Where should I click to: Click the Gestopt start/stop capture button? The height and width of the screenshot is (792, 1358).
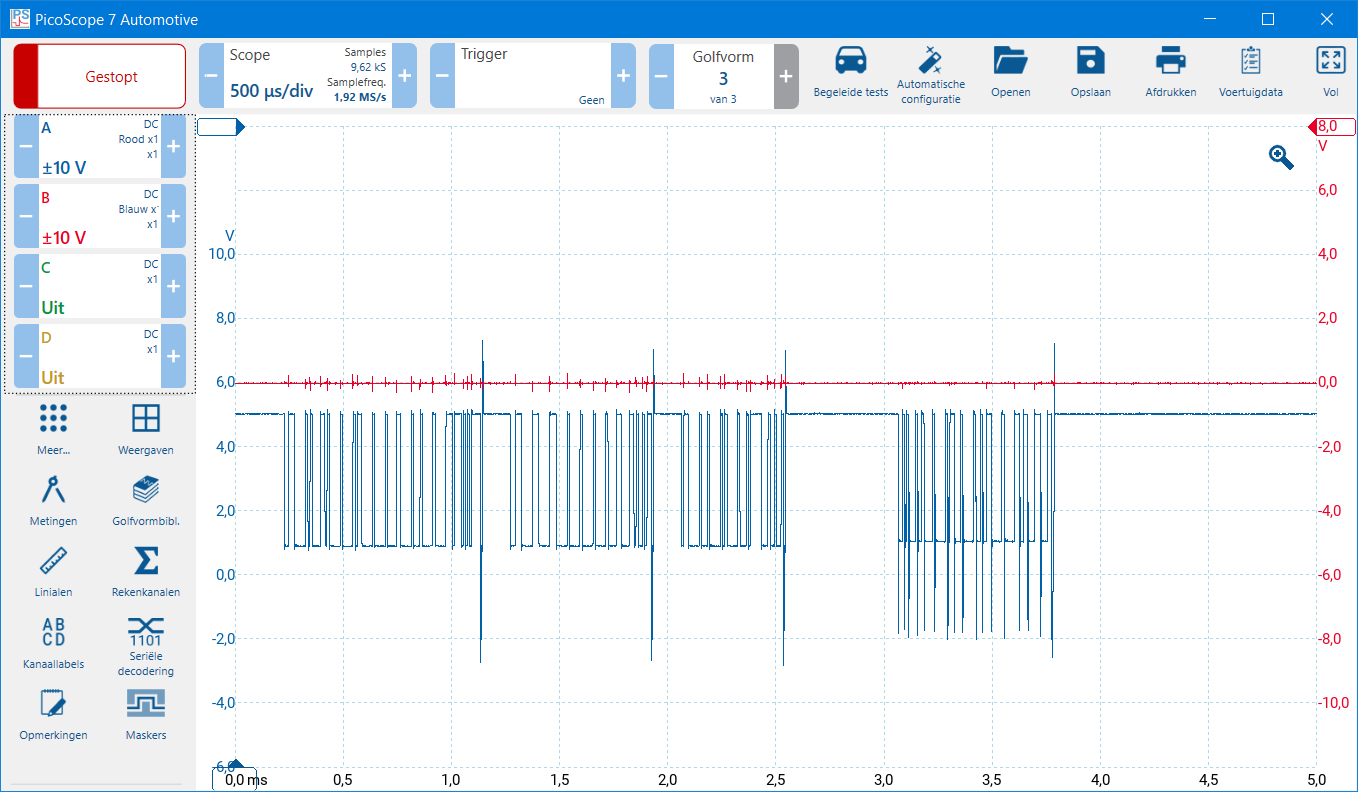[100, 76]
